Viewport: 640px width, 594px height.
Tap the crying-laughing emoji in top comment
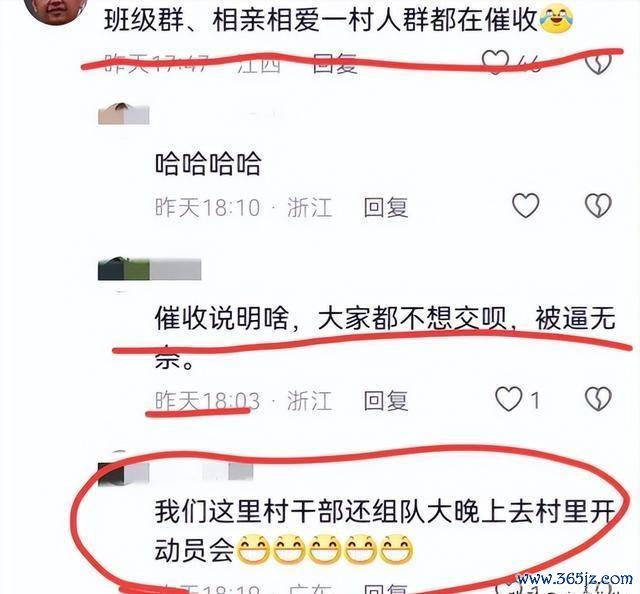(x=557, y=19)
